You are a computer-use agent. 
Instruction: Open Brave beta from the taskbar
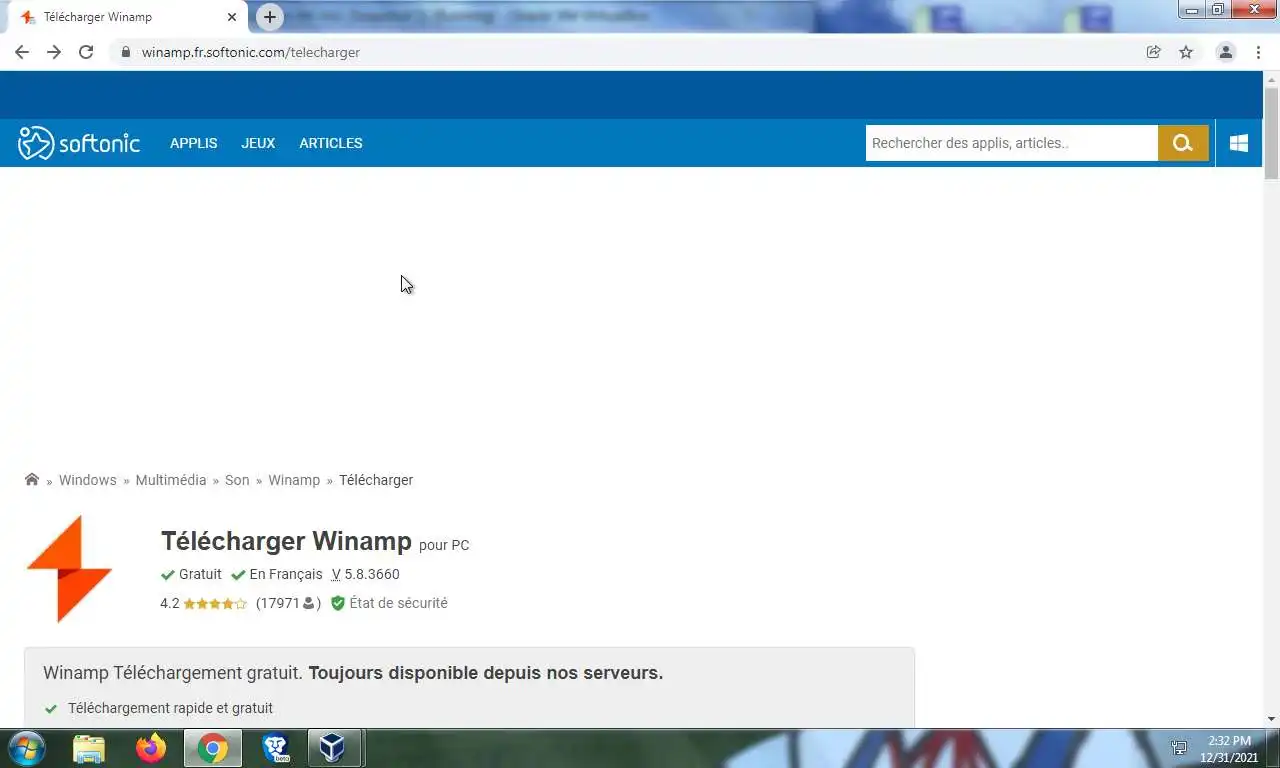[x=275, y=748]
